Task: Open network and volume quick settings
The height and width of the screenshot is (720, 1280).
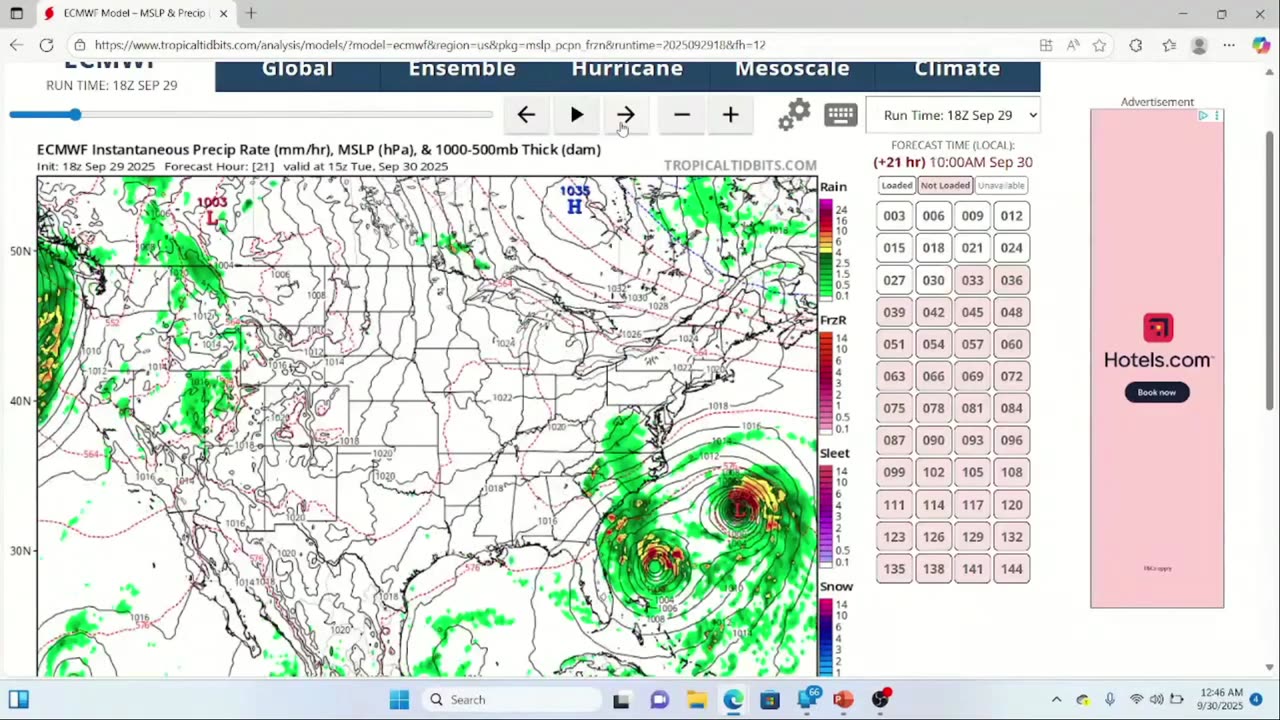Action: point(1156,700)
